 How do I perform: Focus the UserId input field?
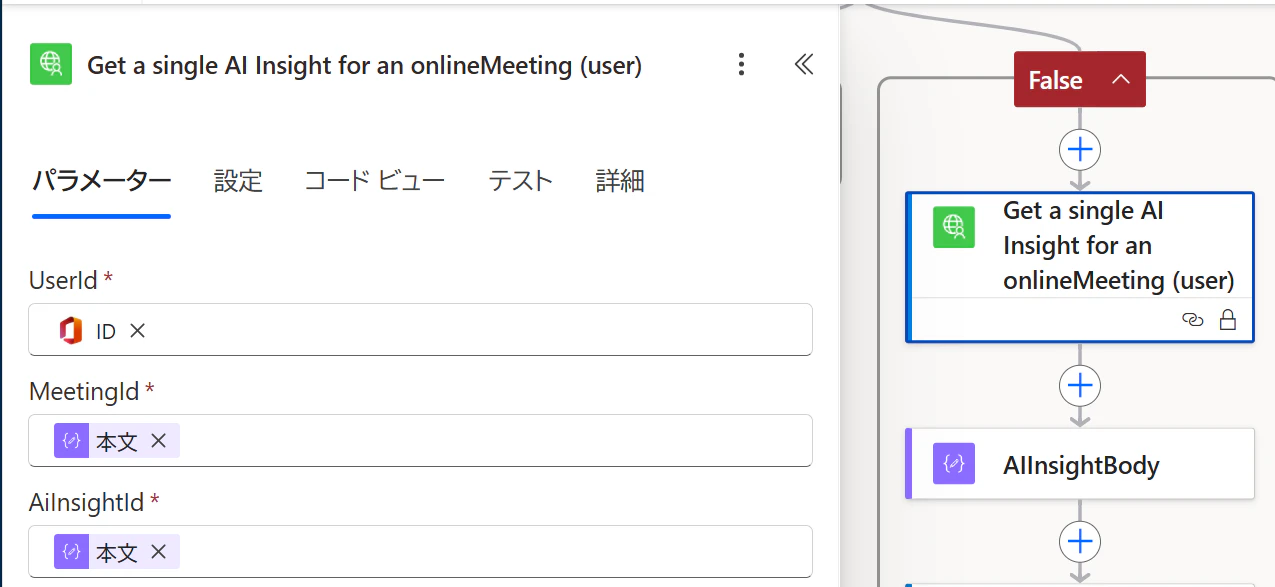tap(420, 330)
